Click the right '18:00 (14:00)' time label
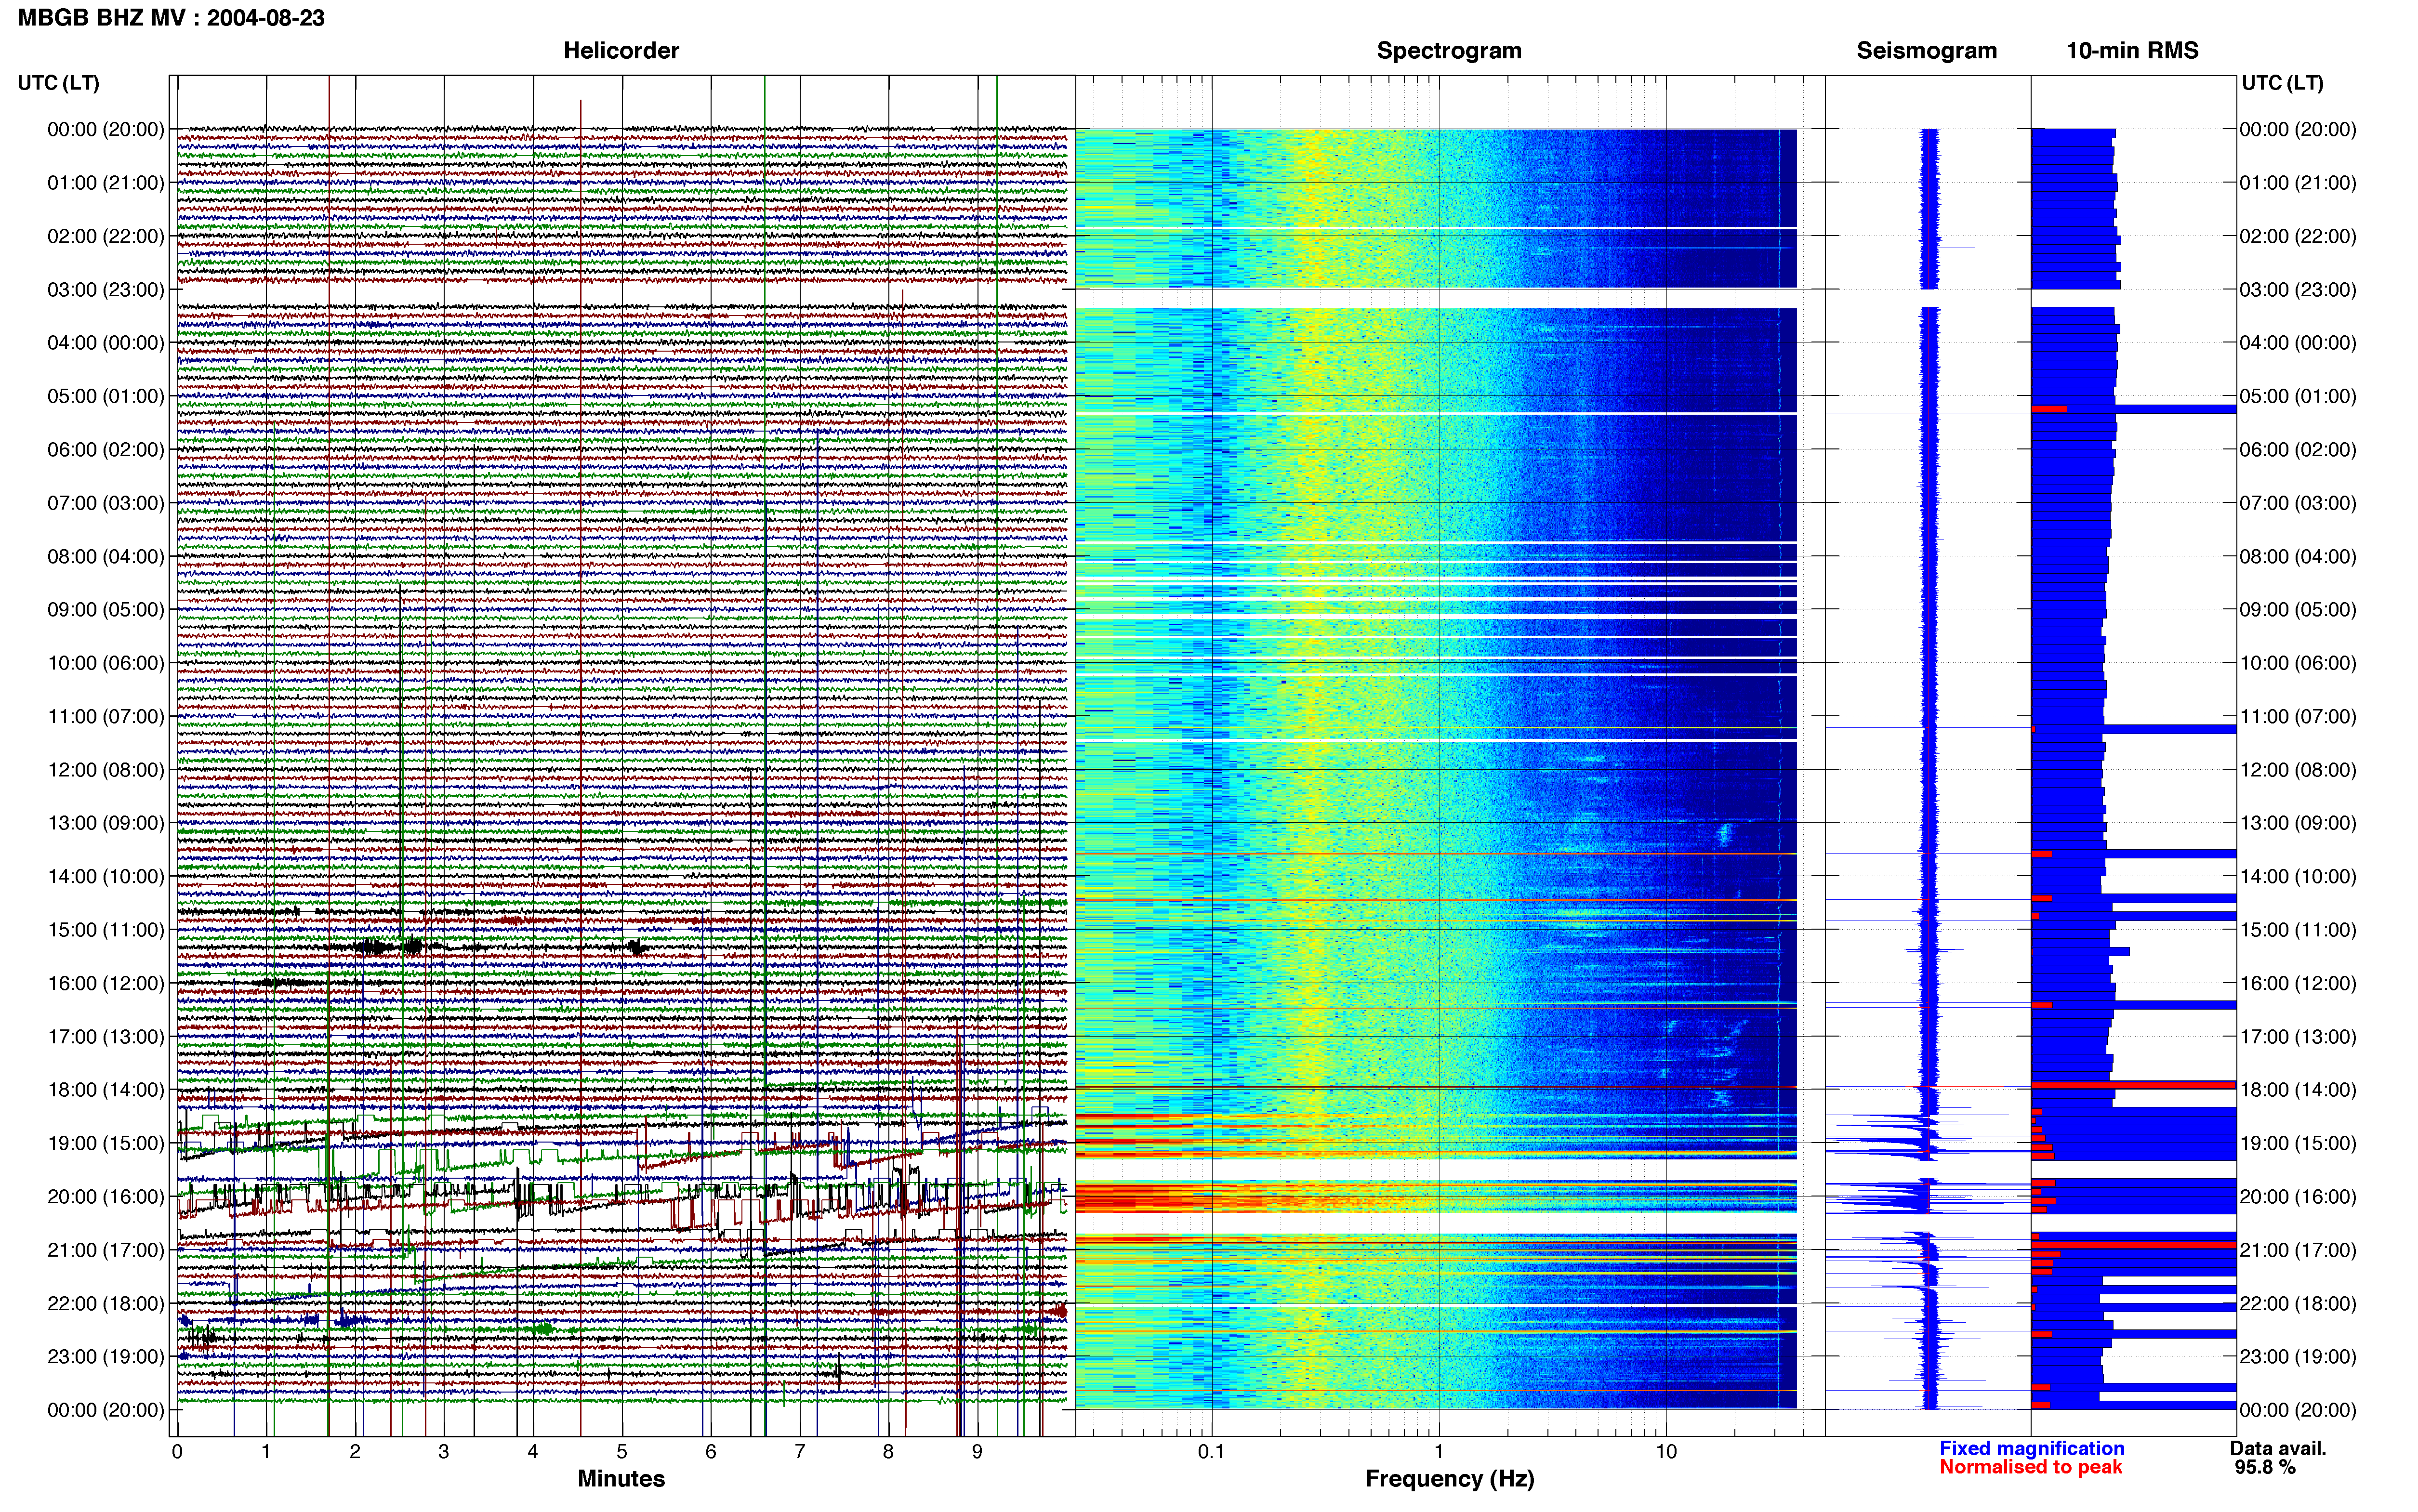This screenshot has height=1512, width=2418. (2298, 1090)
